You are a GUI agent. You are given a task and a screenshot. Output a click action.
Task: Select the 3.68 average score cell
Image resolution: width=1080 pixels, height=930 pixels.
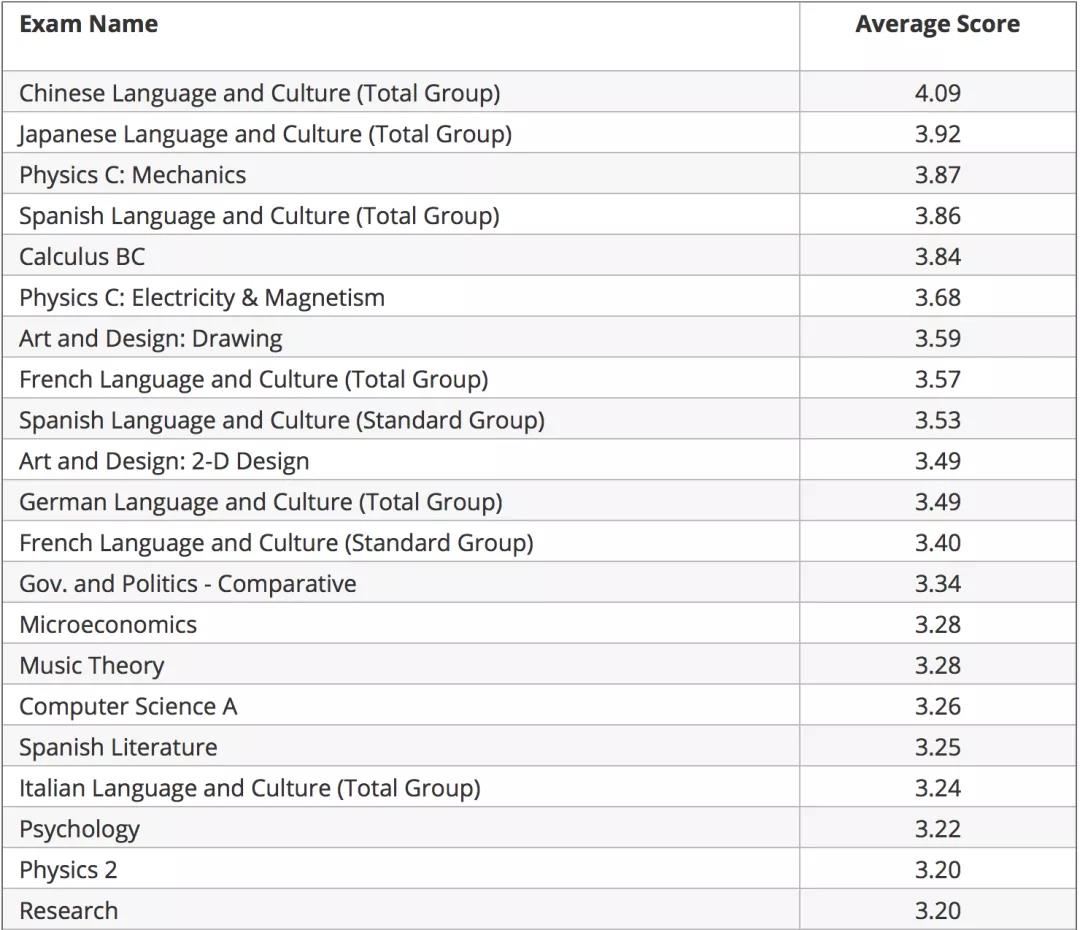[937, 298]
